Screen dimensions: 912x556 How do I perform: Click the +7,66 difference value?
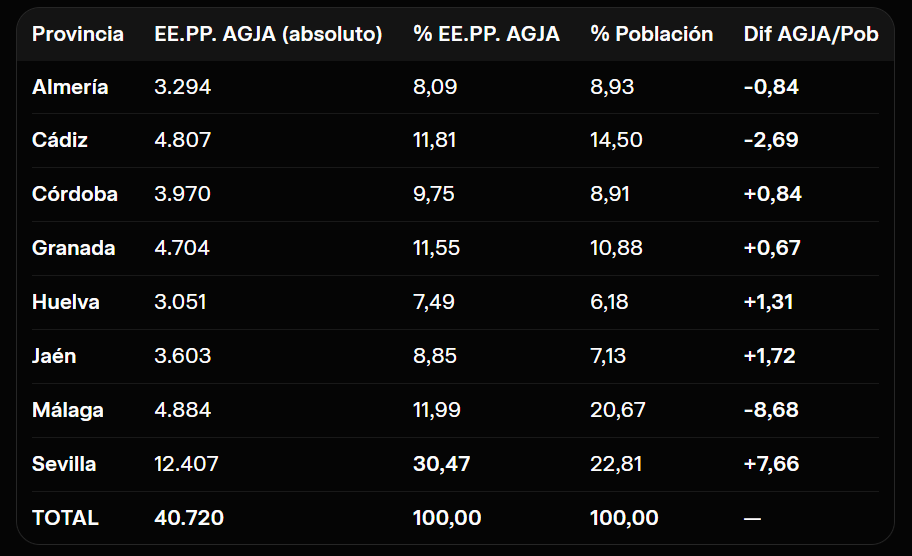[x=771, y=464]
